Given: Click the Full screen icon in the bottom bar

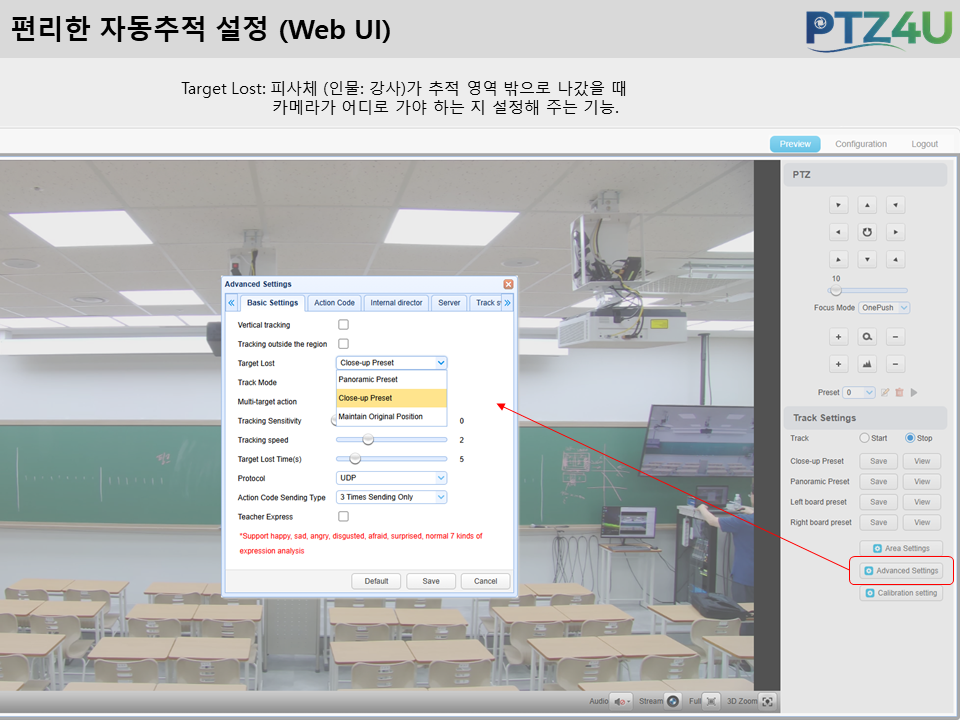Looking at the screenshot, I should pos(711,701).
